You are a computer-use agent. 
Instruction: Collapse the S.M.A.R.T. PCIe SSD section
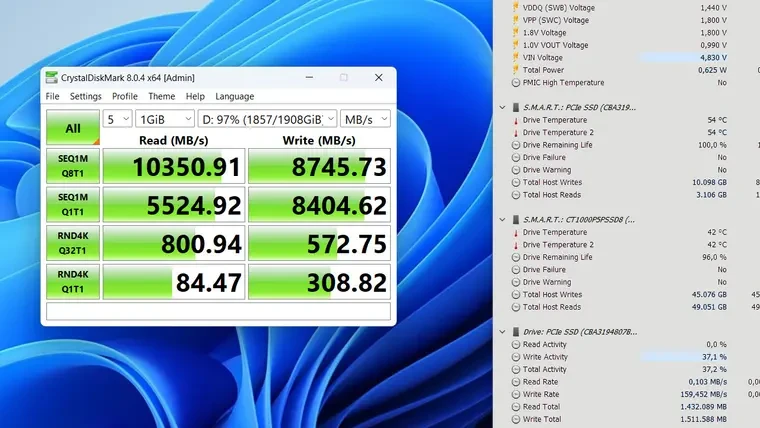502,108
